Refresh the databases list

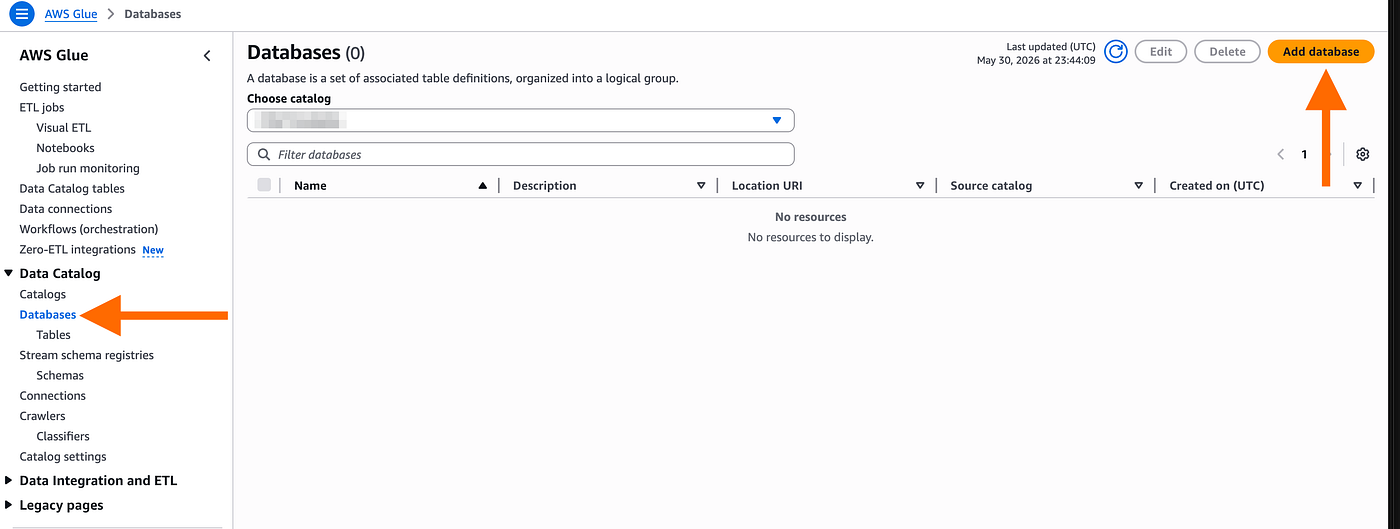(1116, 52)
